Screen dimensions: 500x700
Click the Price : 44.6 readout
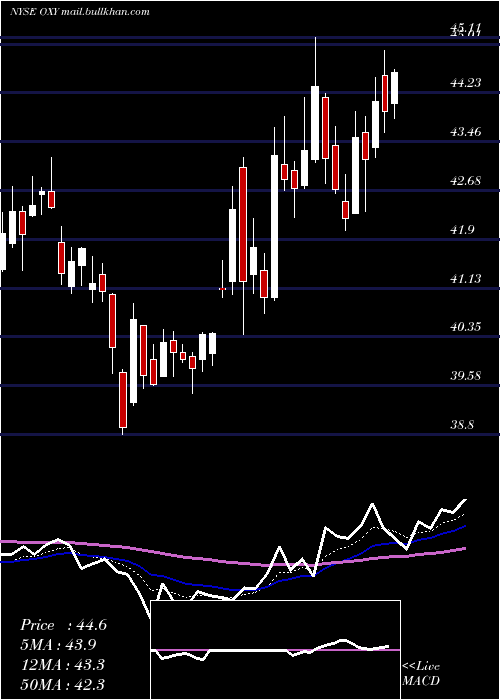63,625
